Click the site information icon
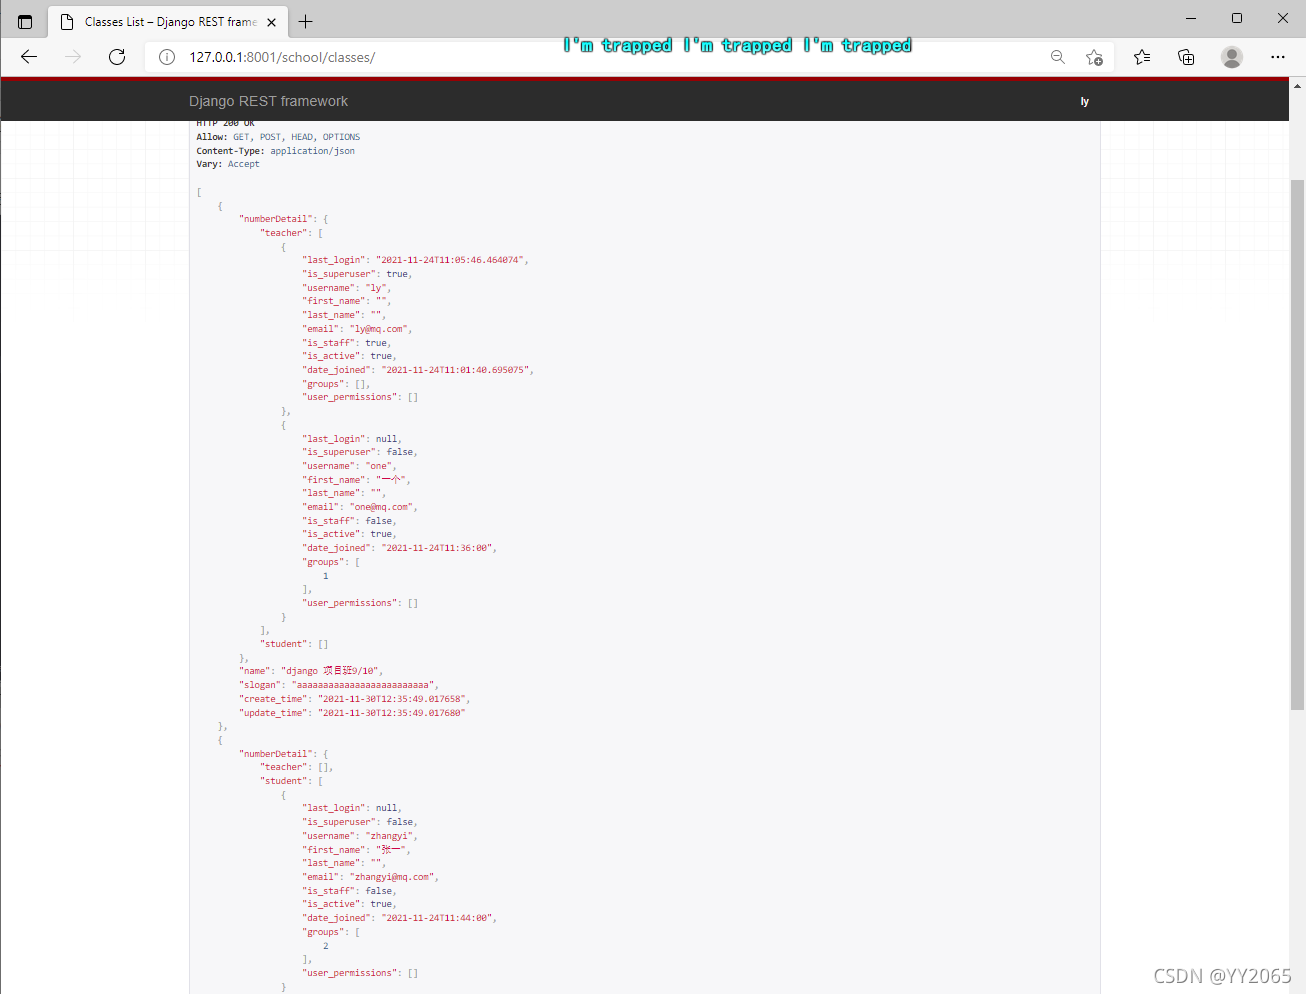The image size is (1306, 994). pyautogui.click(x=167, y=57)
